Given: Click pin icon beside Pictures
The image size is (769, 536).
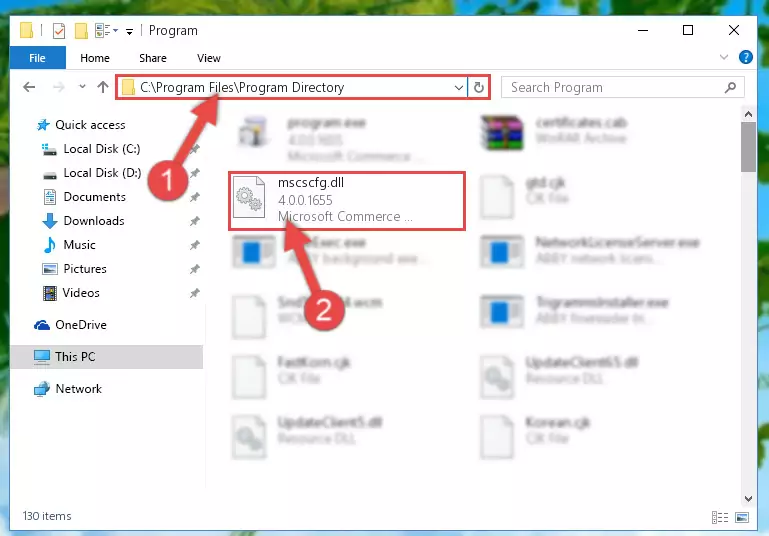Looking at the screenshot, I should tap(195, 269).
